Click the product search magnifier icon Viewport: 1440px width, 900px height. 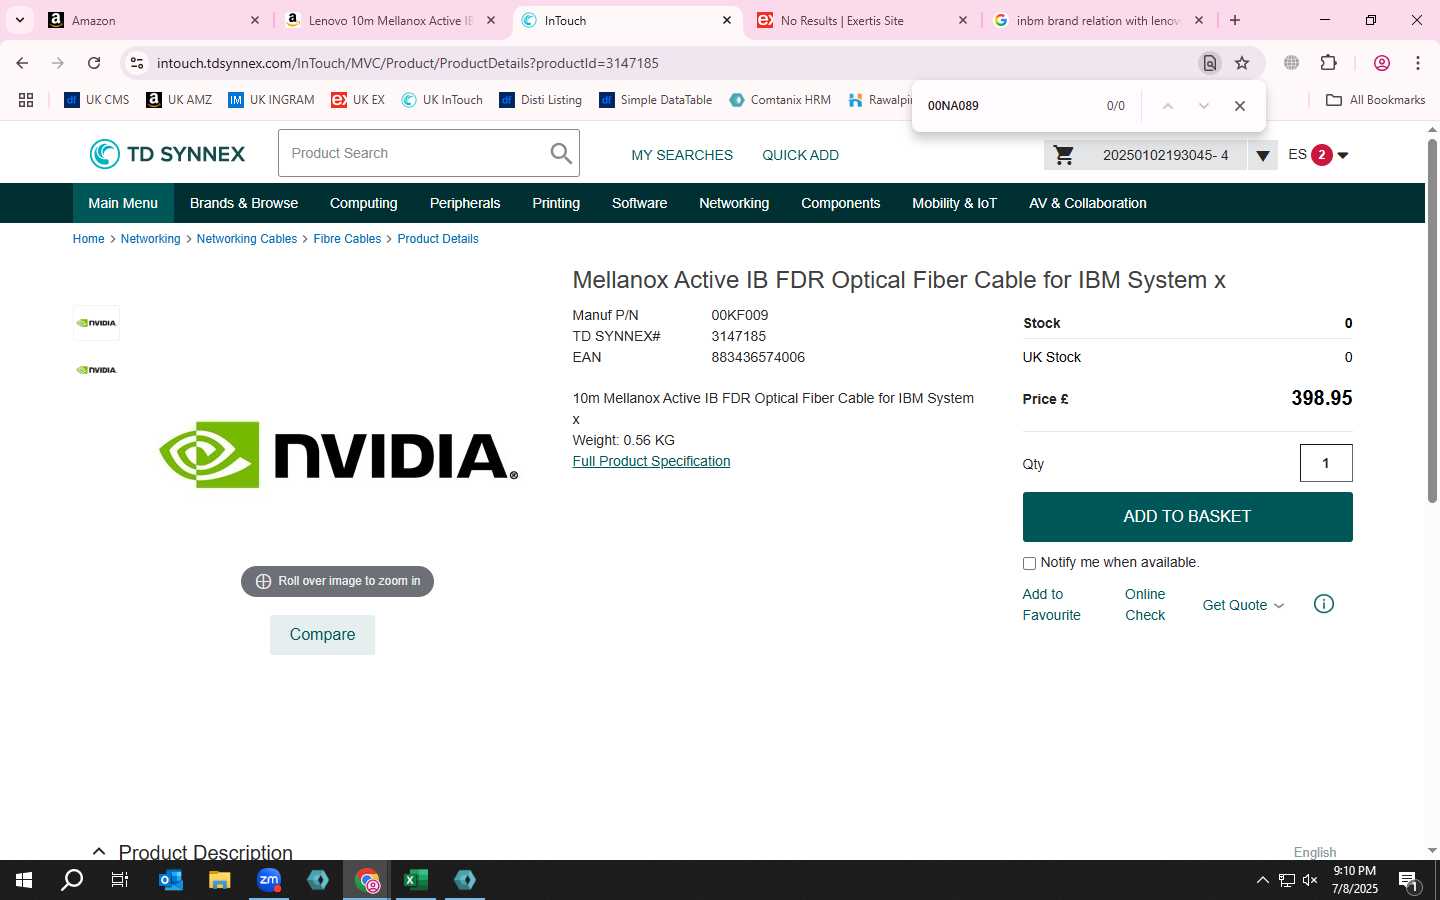point(561,153)
